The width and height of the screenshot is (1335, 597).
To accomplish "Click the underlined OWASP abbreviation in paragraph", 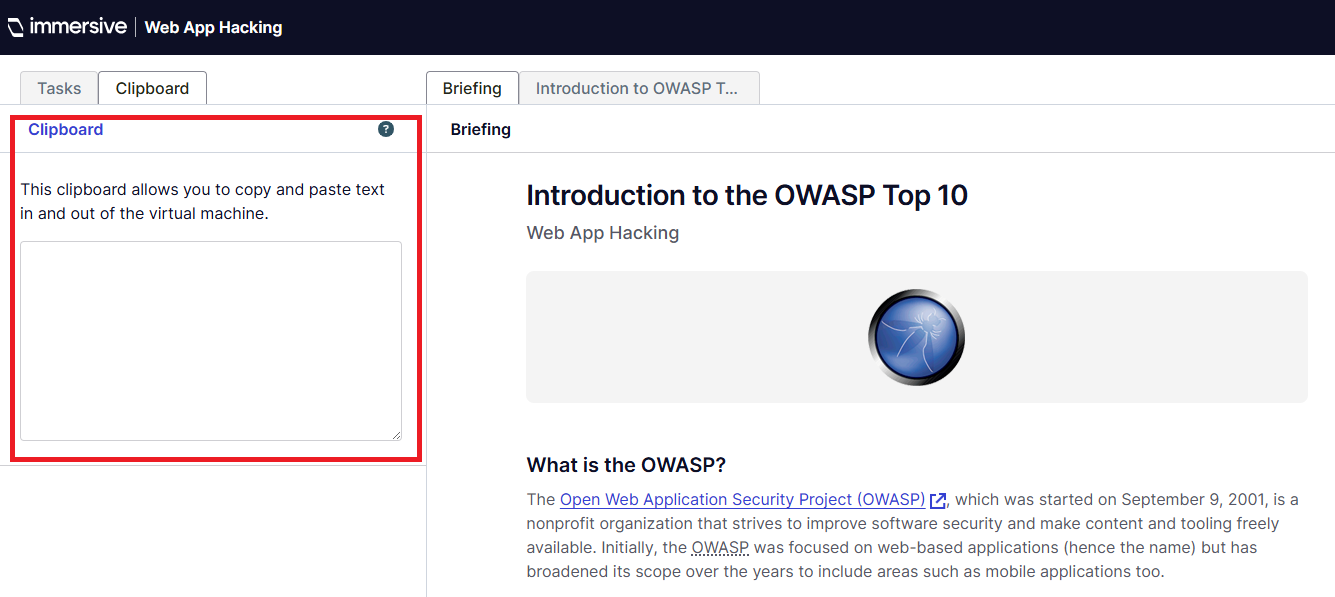I will click(x=720, y=547).
